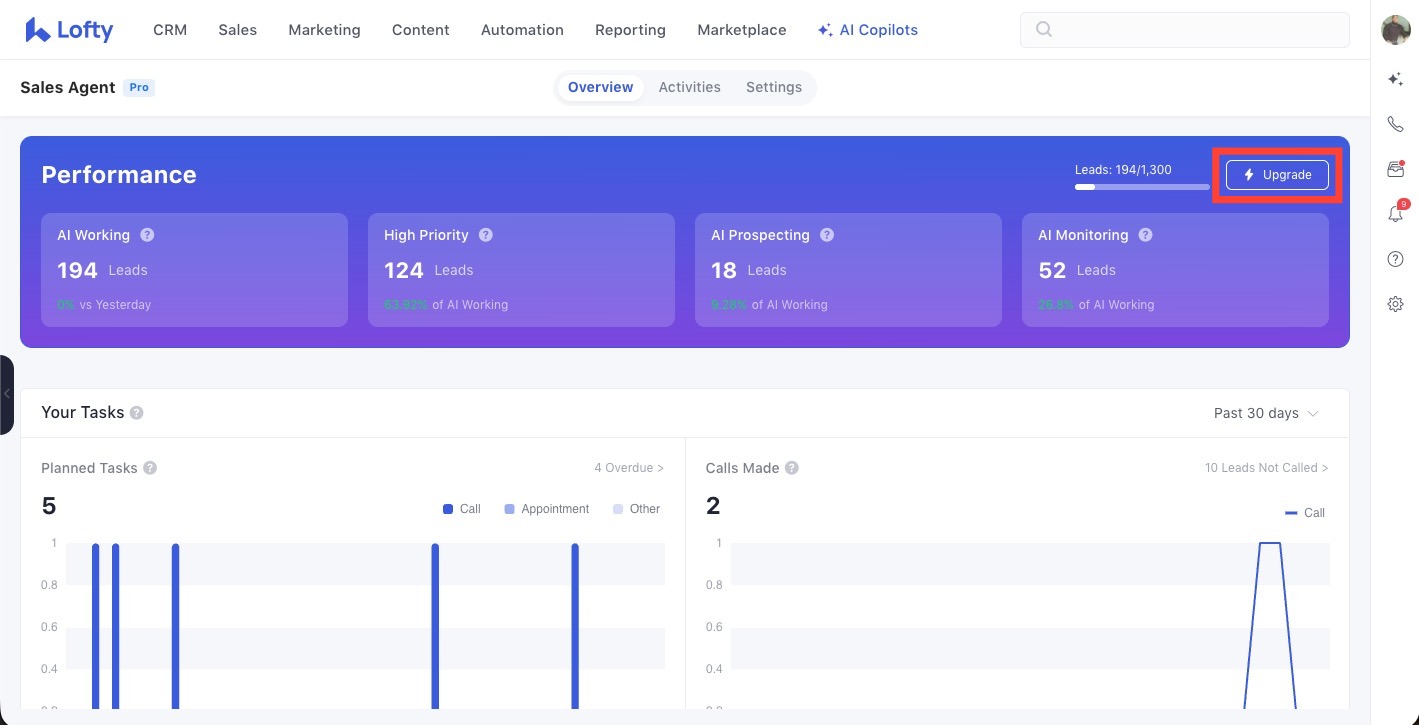The width and height of the screenshot is (1419, 725).
Task: Switch to the Overview tab
Action: (600, 87)
